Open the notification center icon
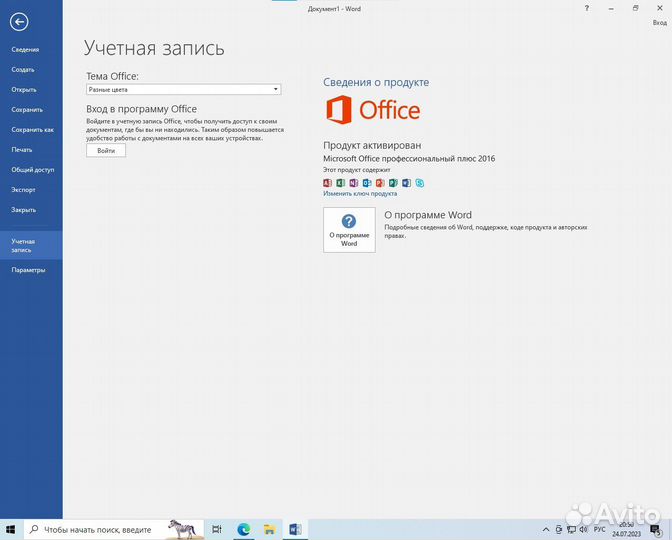Viewport: 672px width, 540px height. [x=656, y=530]
